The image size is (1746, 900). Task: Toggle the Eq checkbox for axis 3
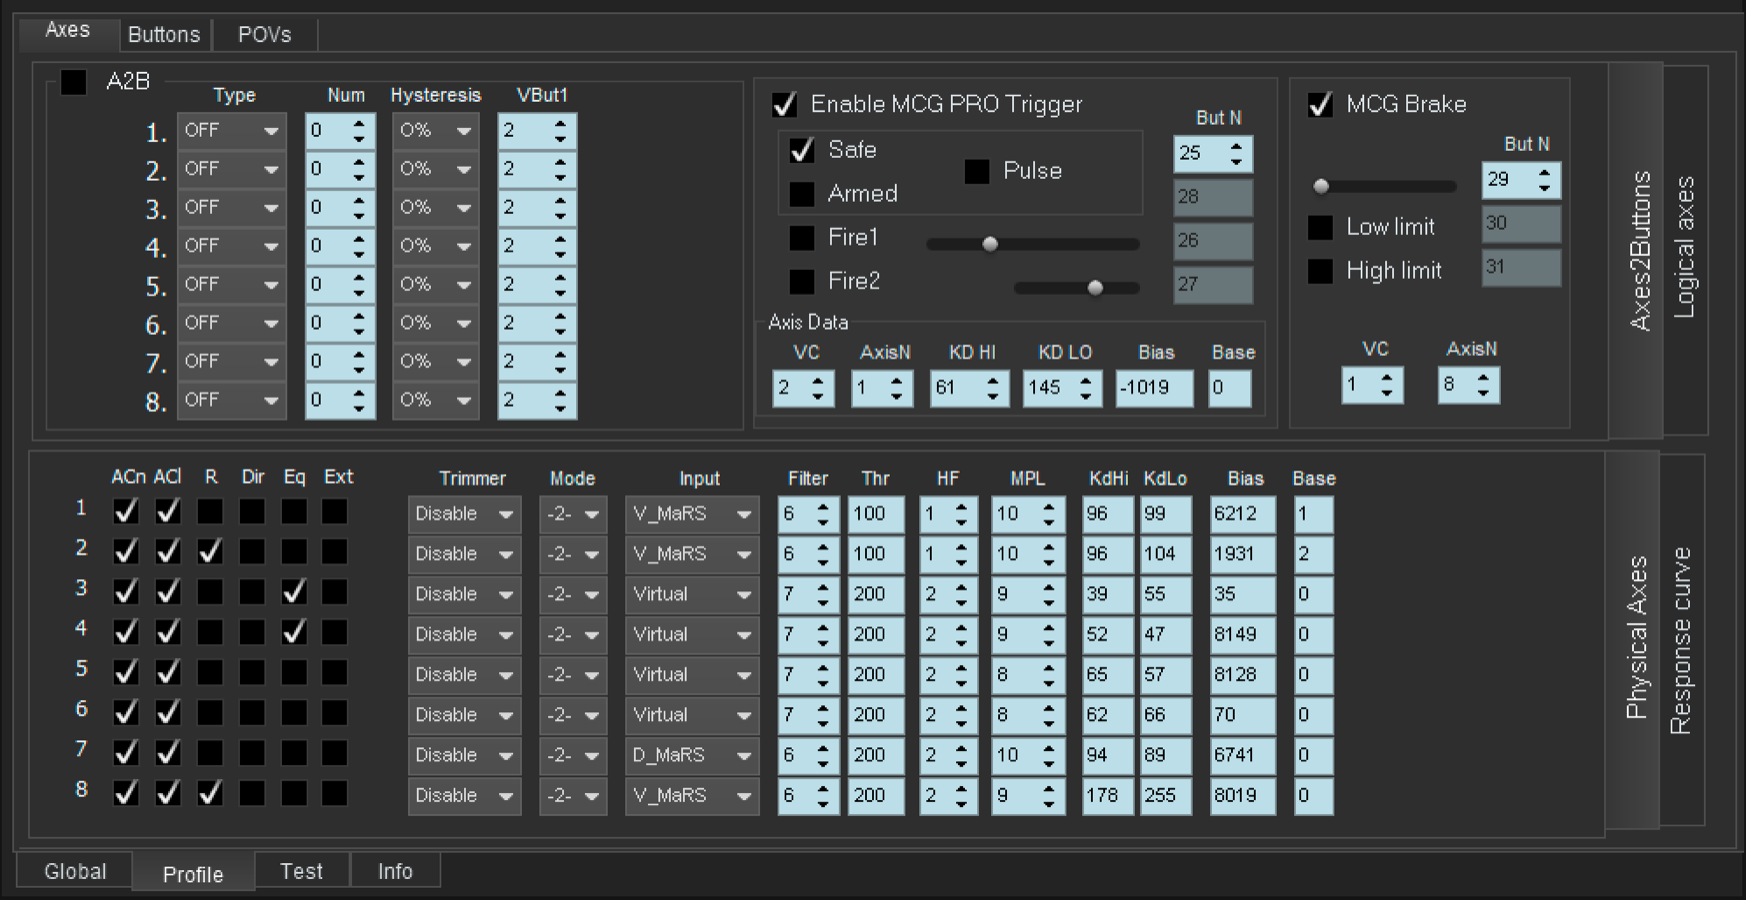click(294, 592)
